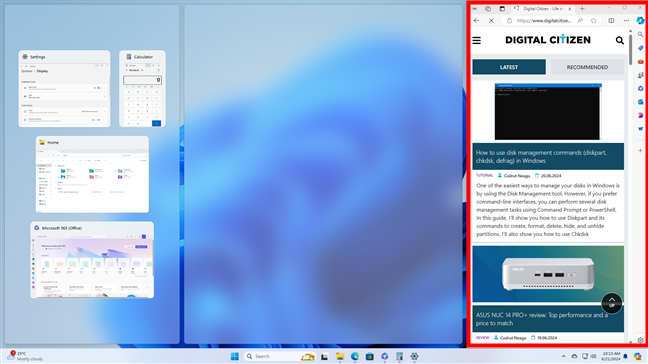Click the Edge page vertical scrollbar

630,50
